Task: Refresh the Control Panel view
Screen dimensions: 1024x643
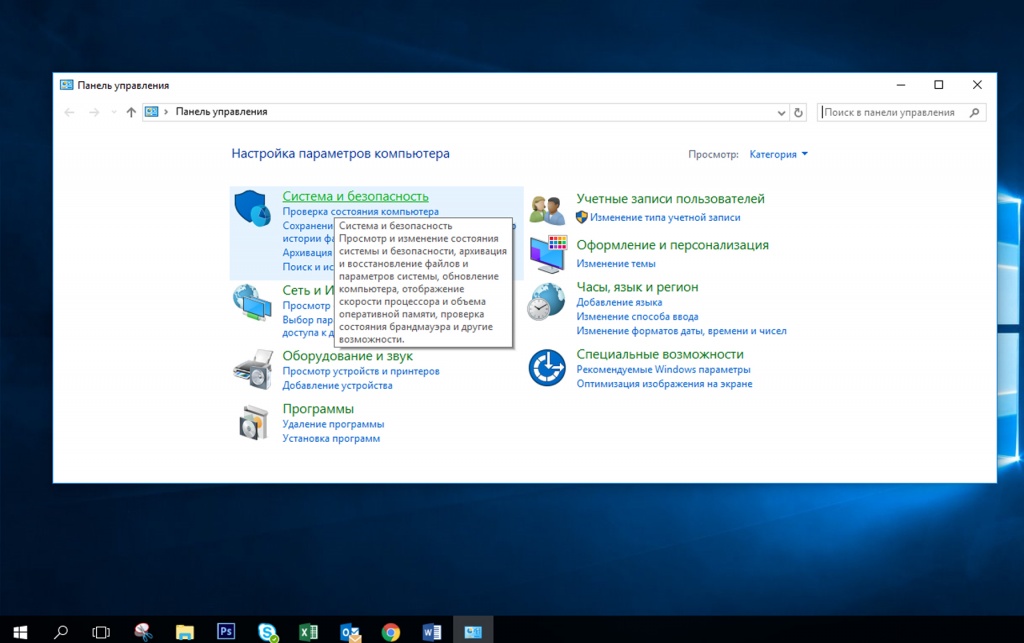Action: click(x=798, y=112)
